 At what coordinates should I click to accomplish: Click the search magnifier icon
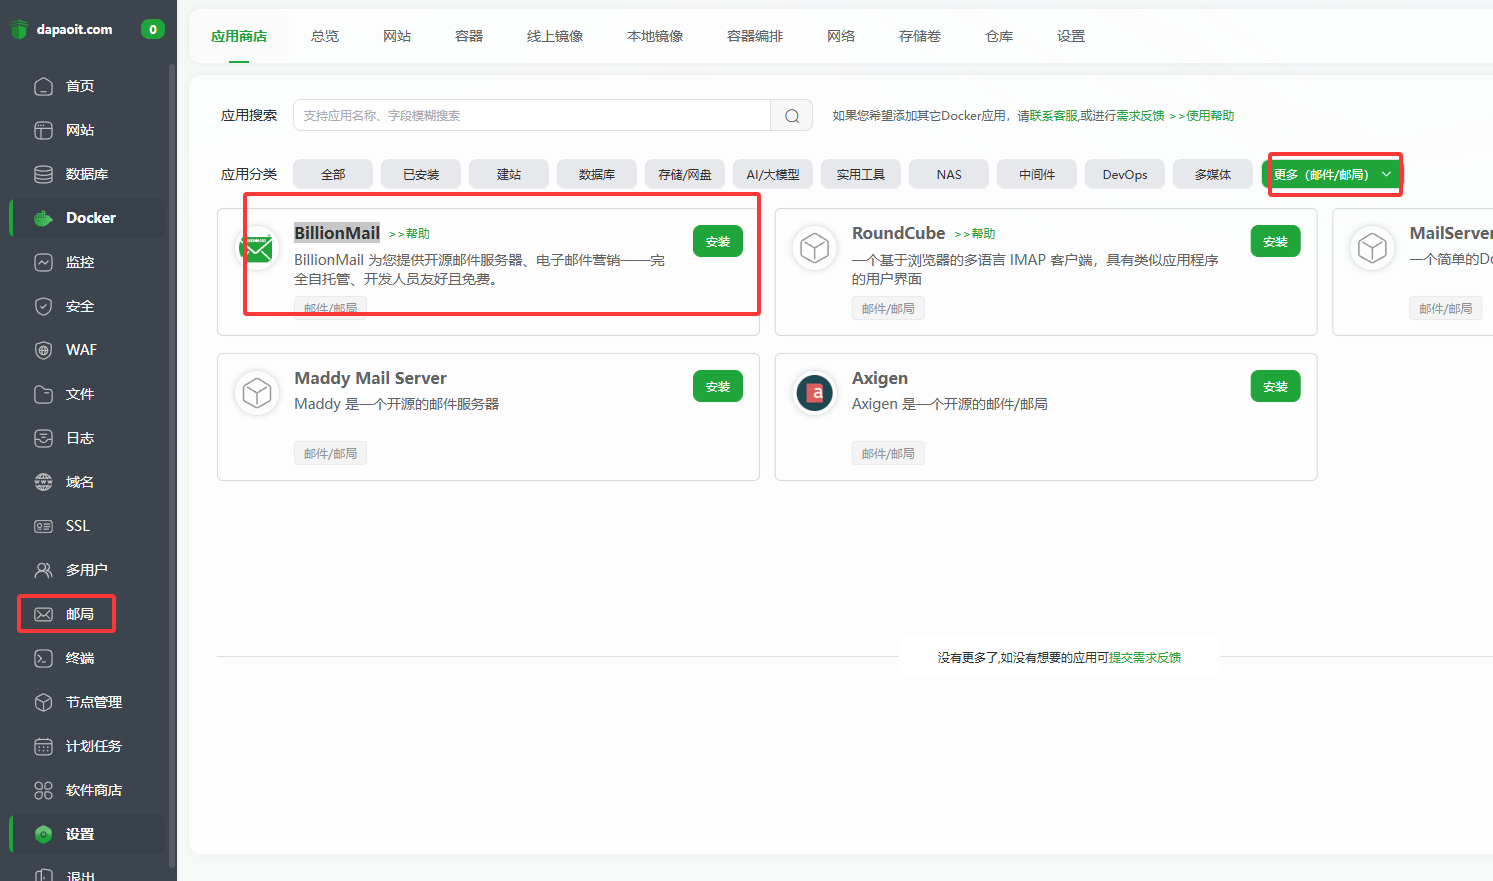pyautogui.click(x=791, y=115)
